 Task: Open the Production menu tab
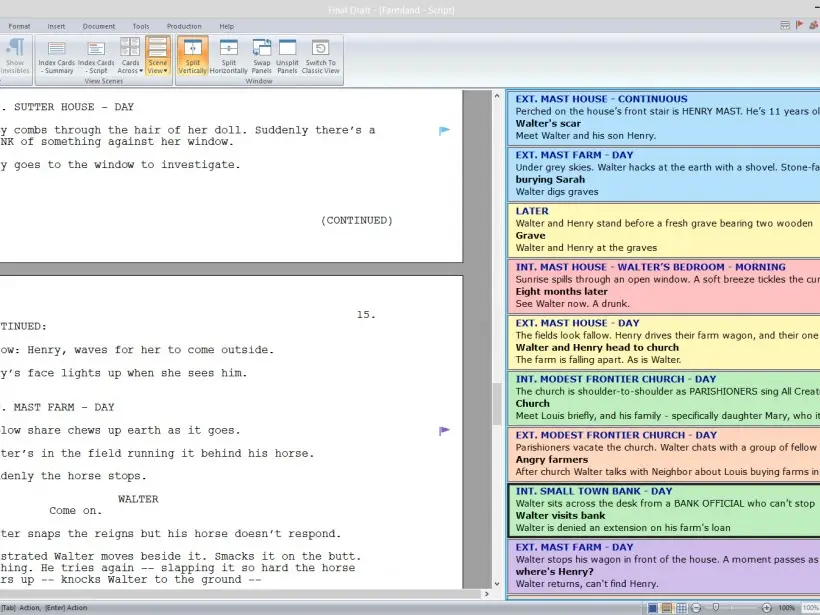point(184,26)
